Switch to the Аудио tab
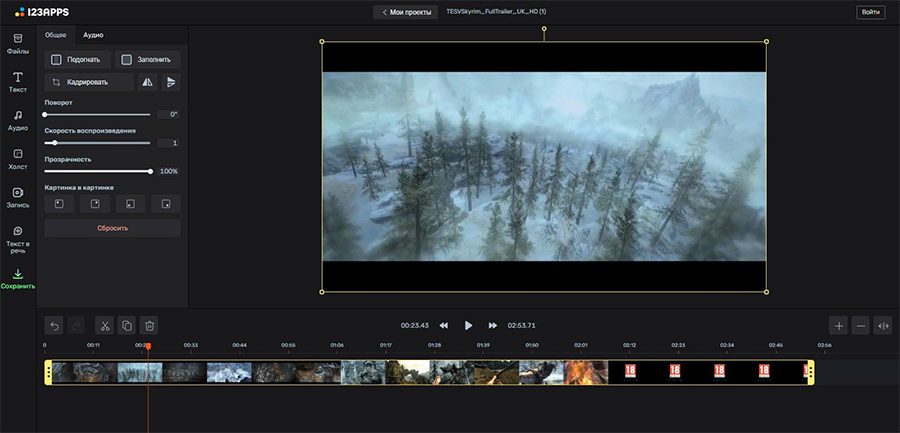Screen dimensions: 900x433 (93, 35)
